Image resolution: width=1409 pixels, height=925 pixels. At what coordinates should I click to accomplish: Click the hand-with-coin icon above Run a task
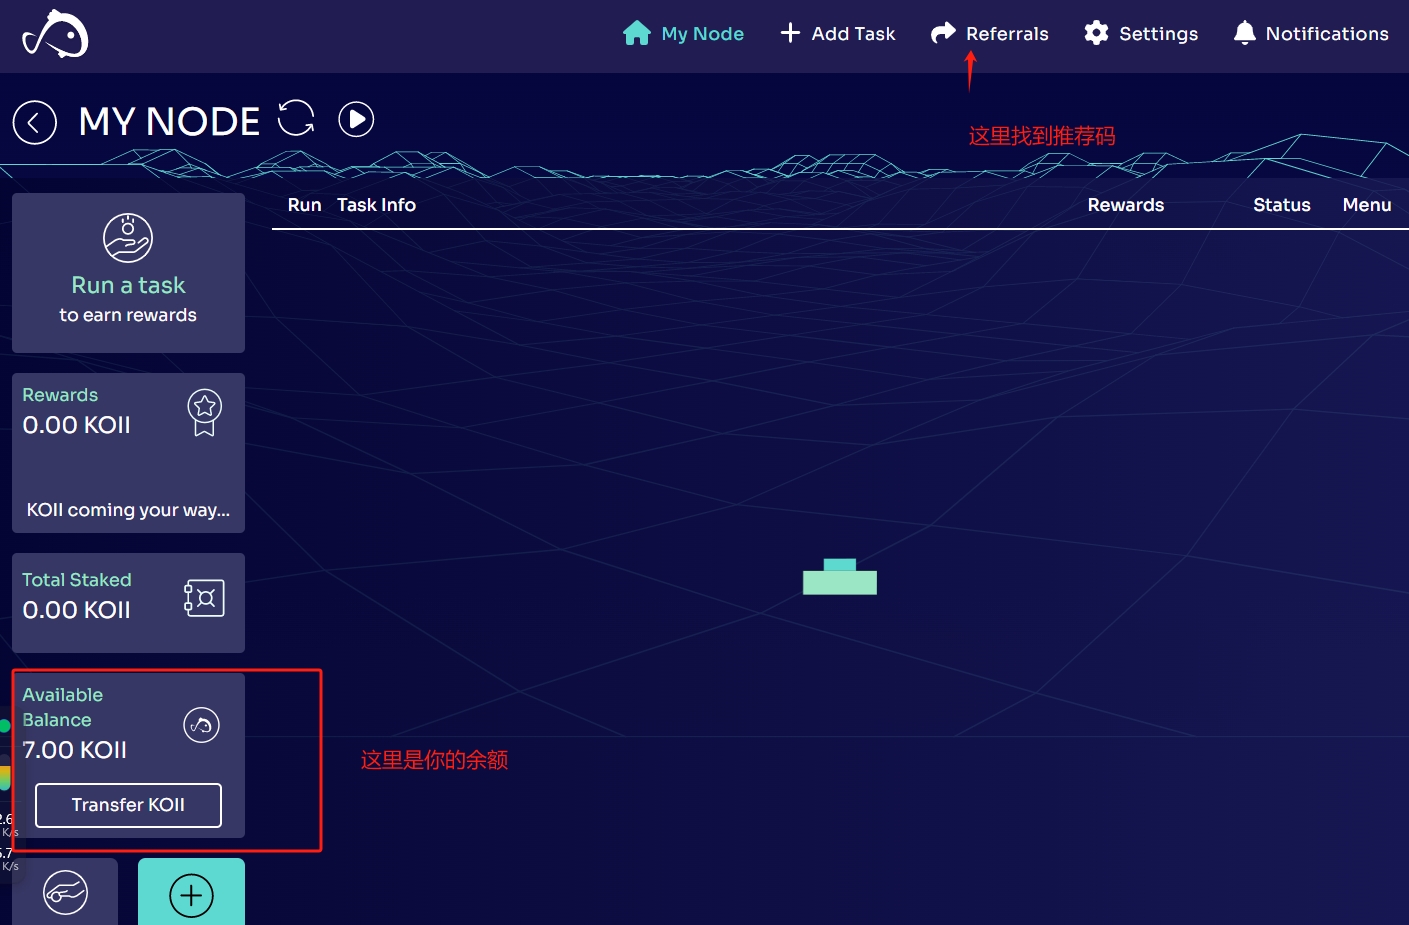(128, 238)
